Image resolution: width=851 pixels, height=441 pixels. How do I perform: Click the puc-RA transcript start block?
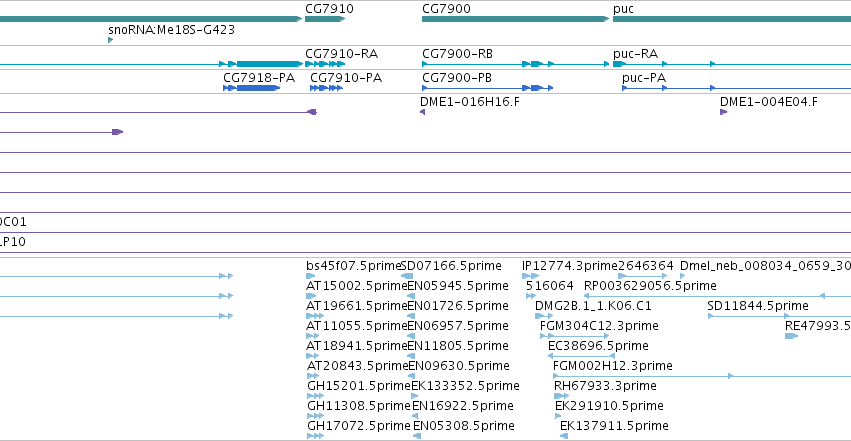click(x=619, y=64)
